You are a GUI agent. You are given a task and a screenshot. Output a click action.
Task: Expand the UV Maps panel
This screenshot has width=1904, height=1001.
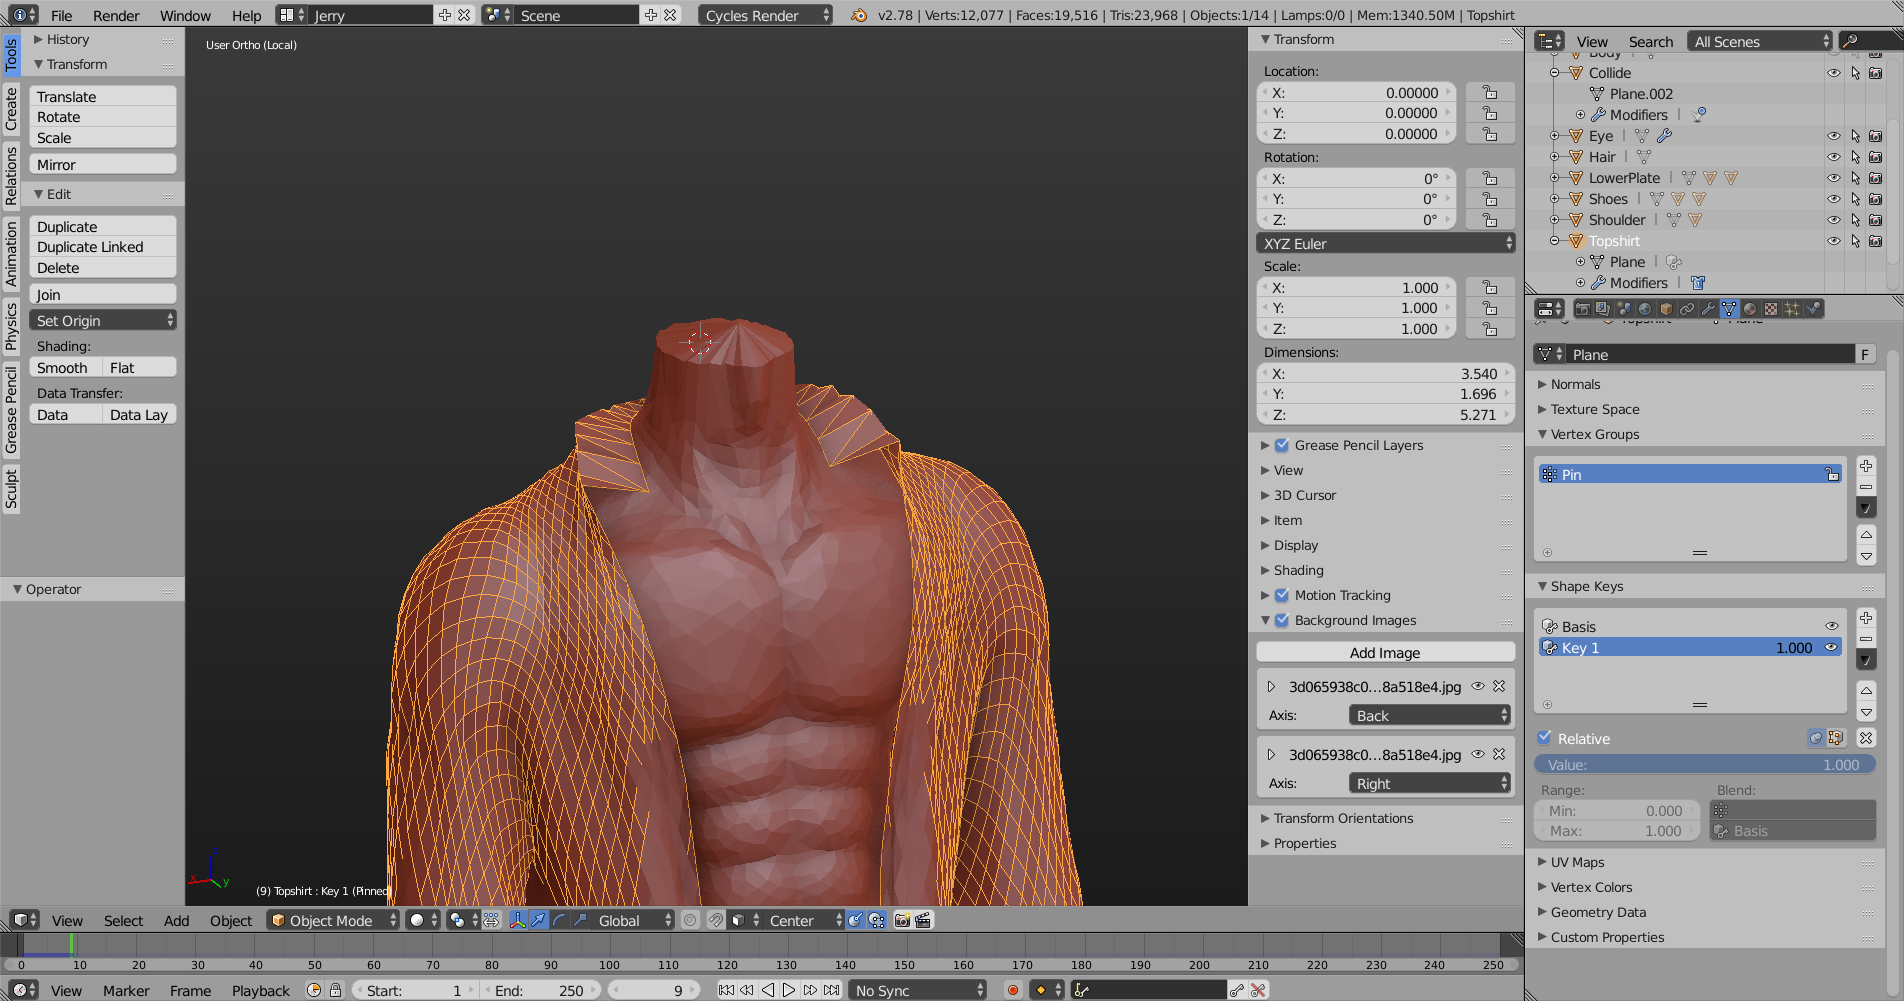point(1577,862)
